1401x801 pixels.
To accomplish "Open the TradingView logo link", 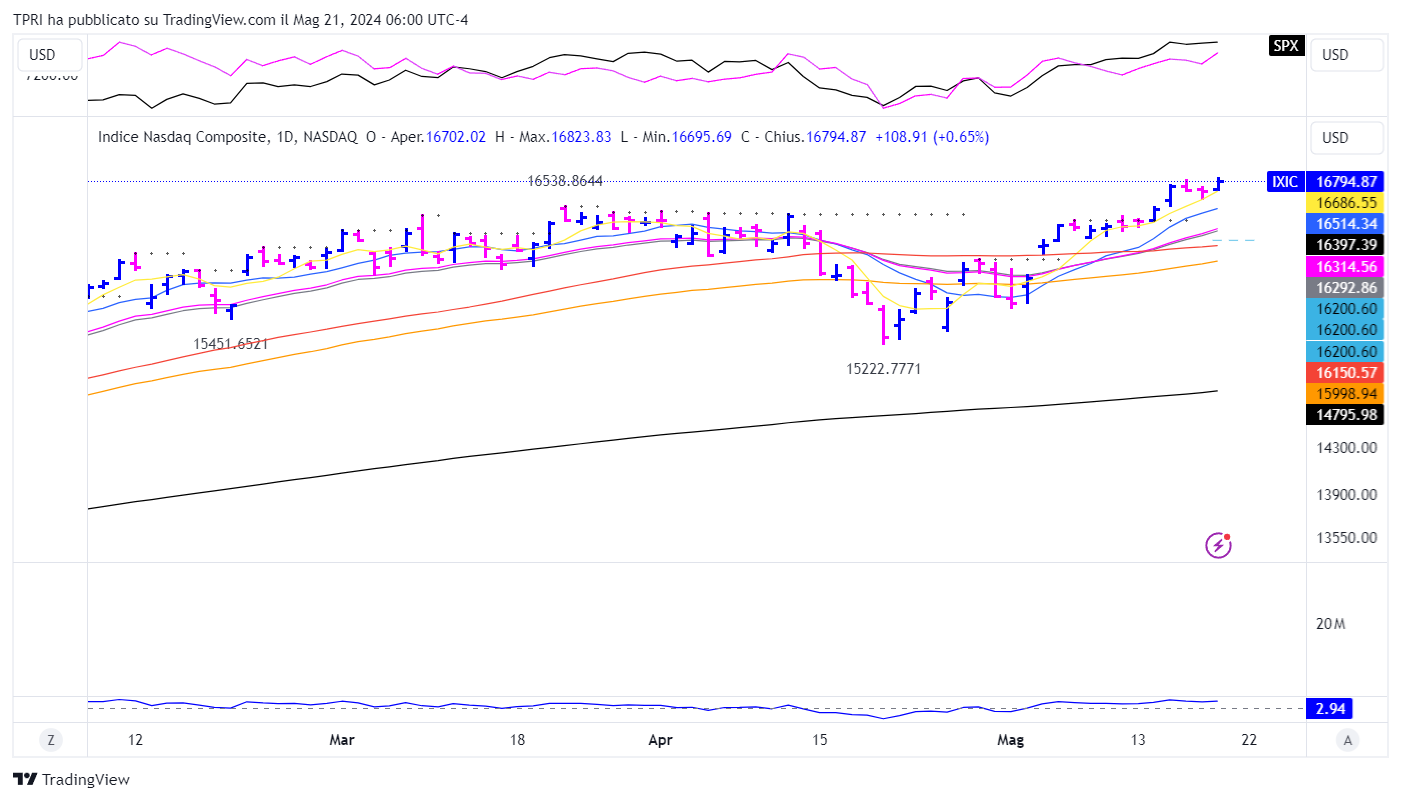I will tap(71, 779).
